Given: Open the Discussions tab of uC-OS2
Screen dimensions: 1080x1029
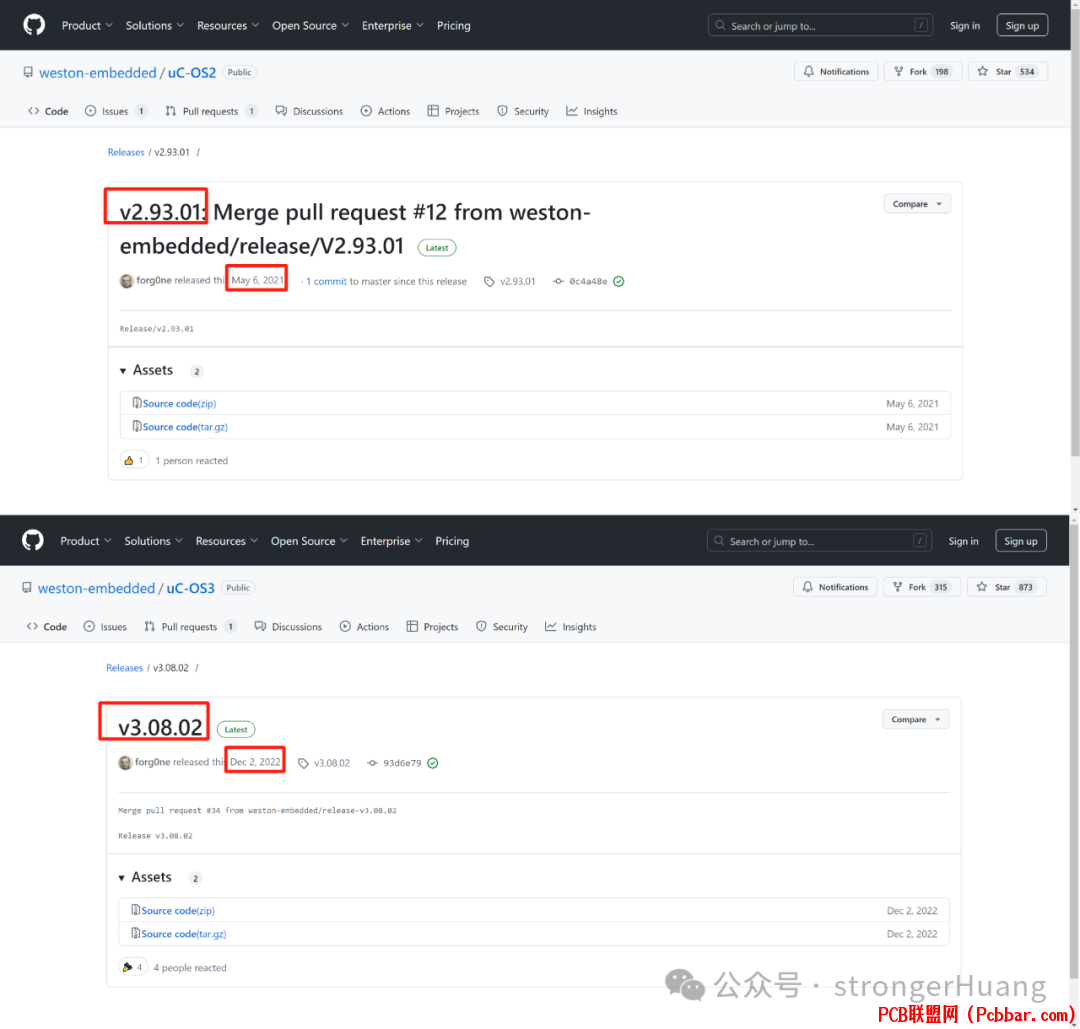Looking at the screenshot, I should [x=309, y=111].
